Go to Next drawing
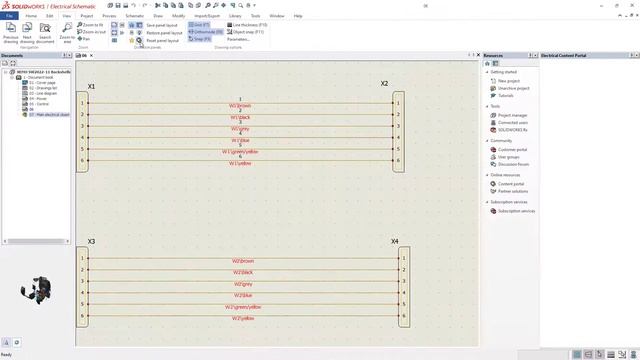 (27, 33)
